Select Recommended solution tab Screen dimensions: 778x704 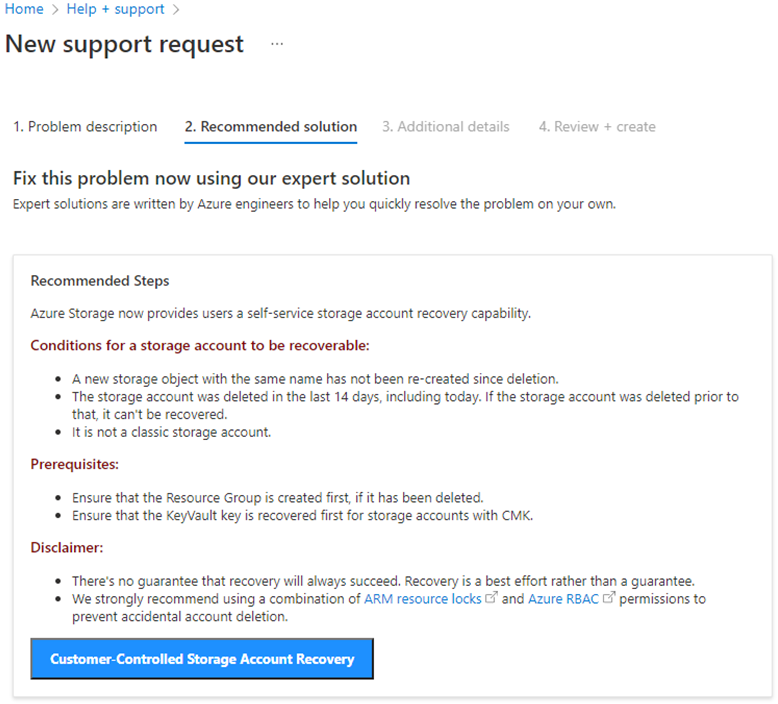tap(271, 127)
